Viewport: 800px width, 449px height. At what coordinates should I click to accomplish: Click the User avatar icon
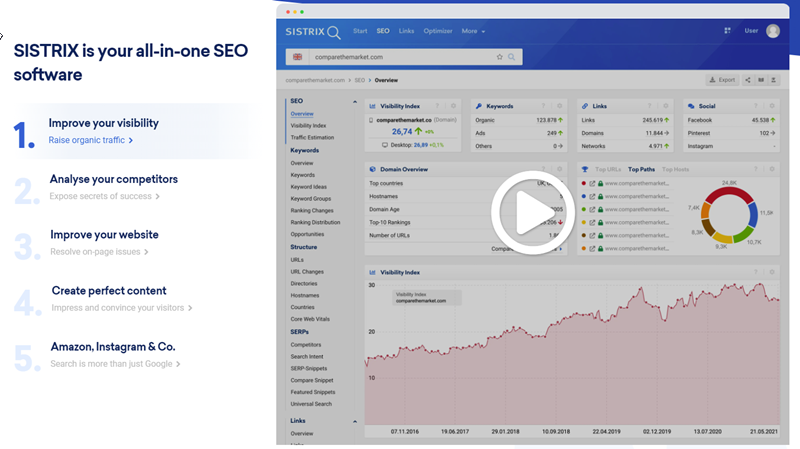tap(773, 31)
